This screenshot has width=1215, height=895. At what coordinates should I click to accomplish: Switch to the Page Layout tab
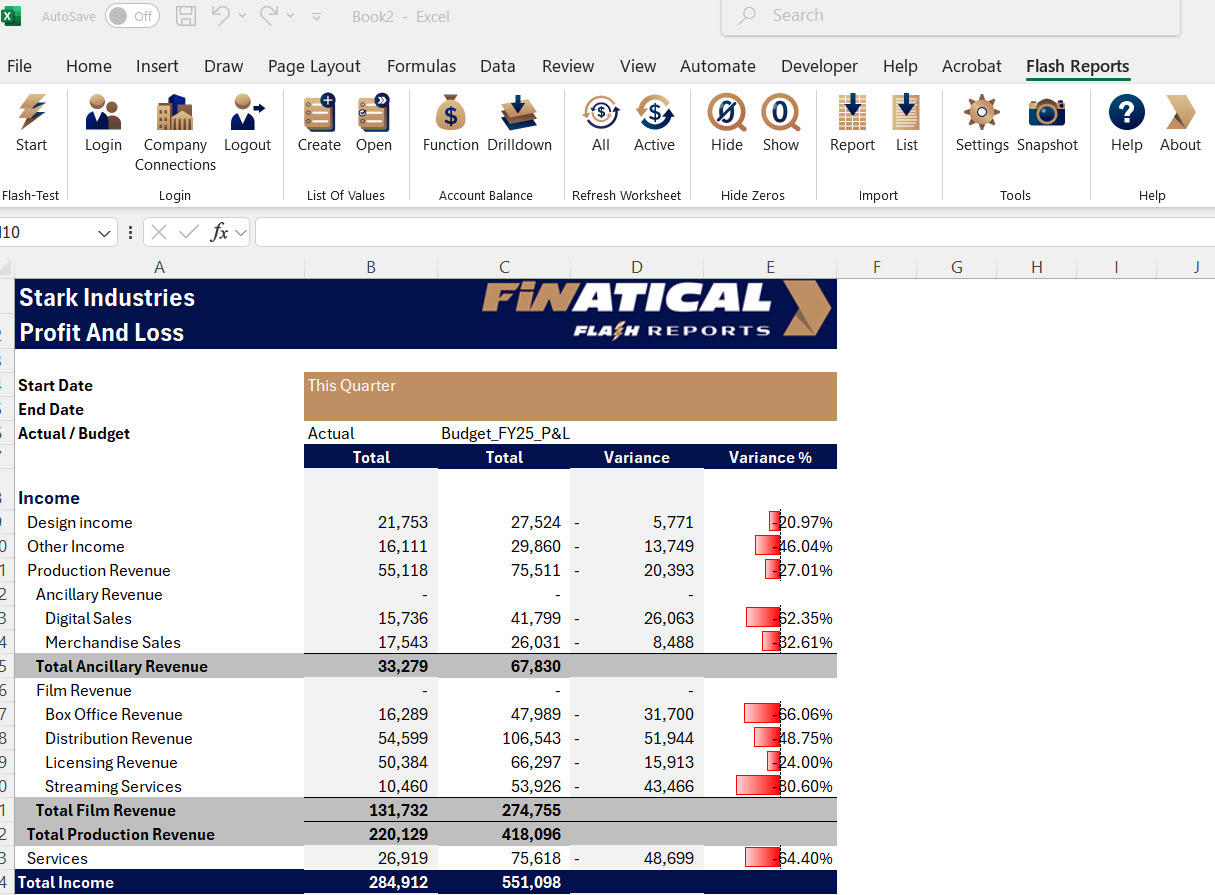click(314, 66)
